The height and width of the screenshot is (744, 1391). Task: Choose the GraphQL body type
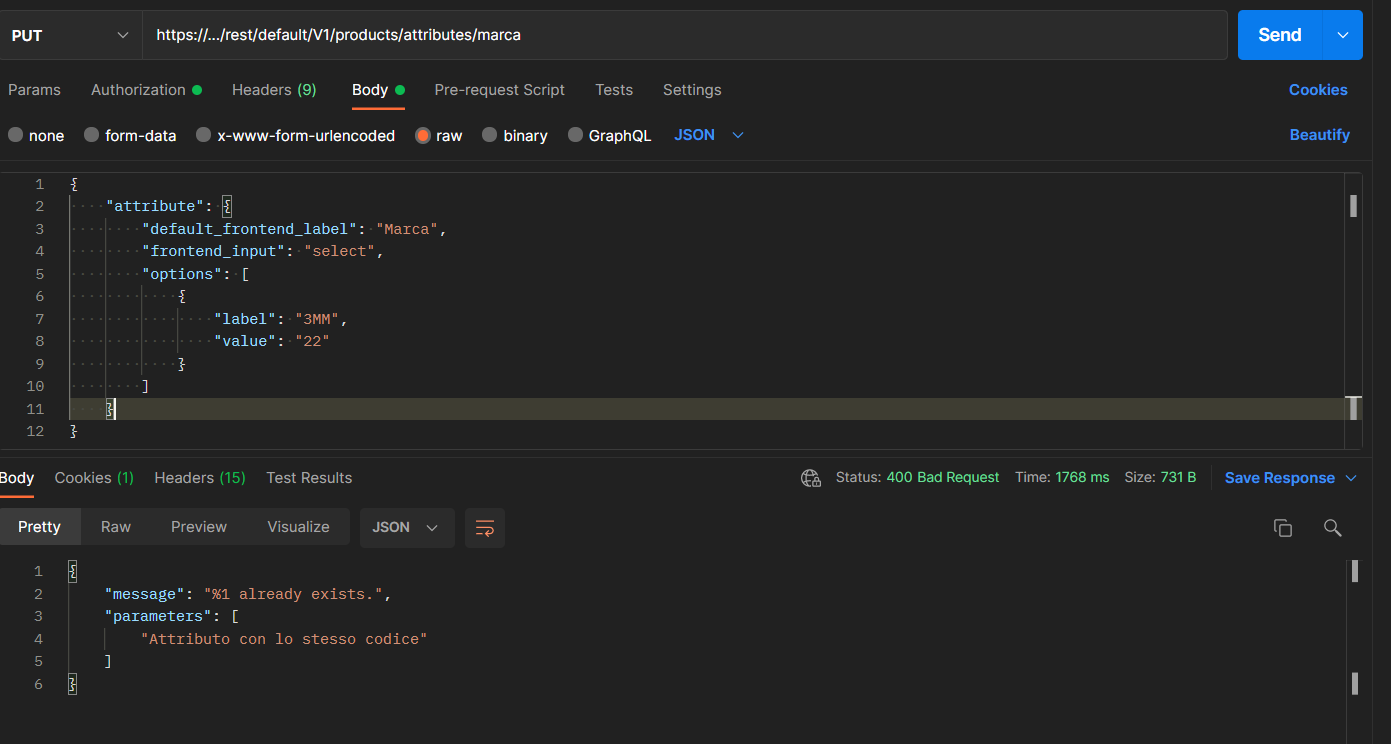[576, 136]
